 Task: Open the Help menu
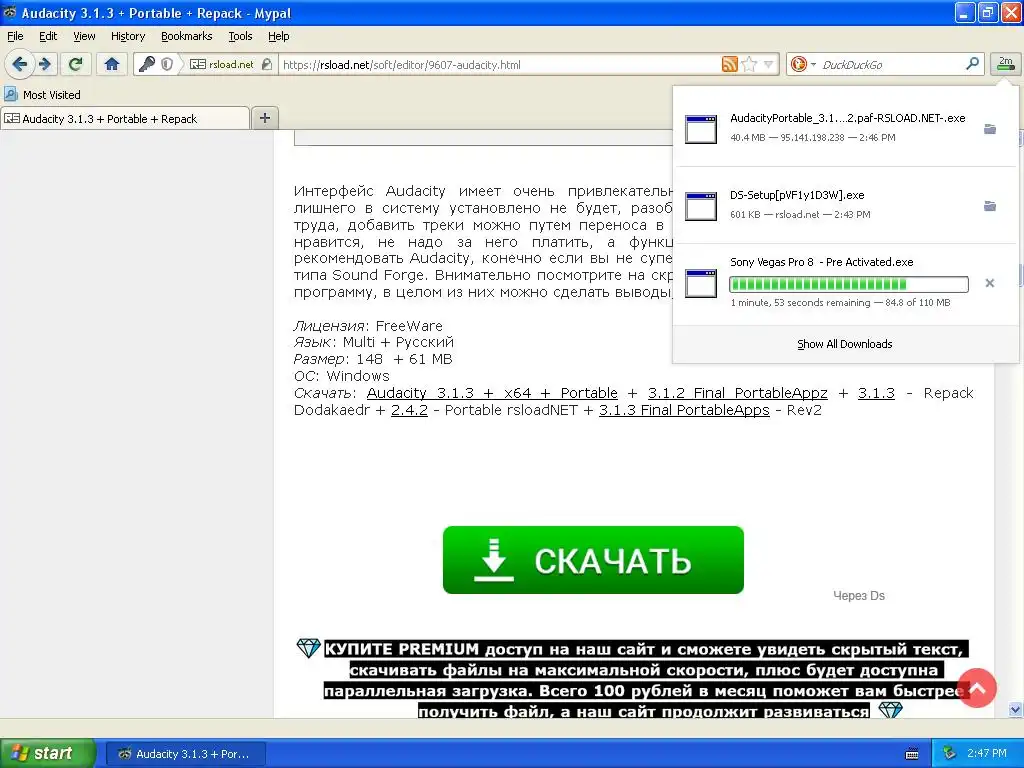(x=278, y=36)
